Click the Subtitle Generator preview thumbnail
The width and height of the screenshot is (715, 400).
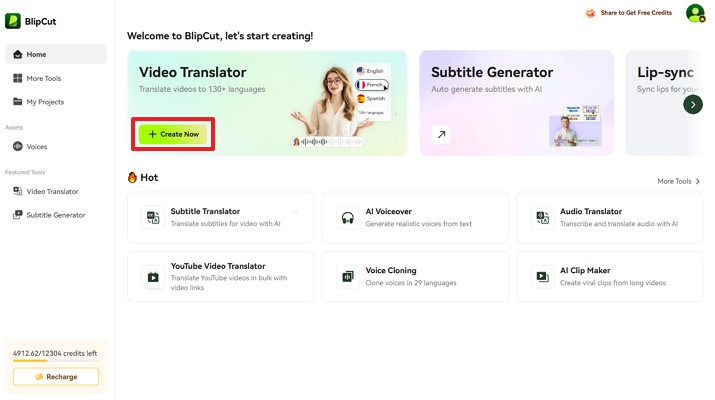point(575,126)
